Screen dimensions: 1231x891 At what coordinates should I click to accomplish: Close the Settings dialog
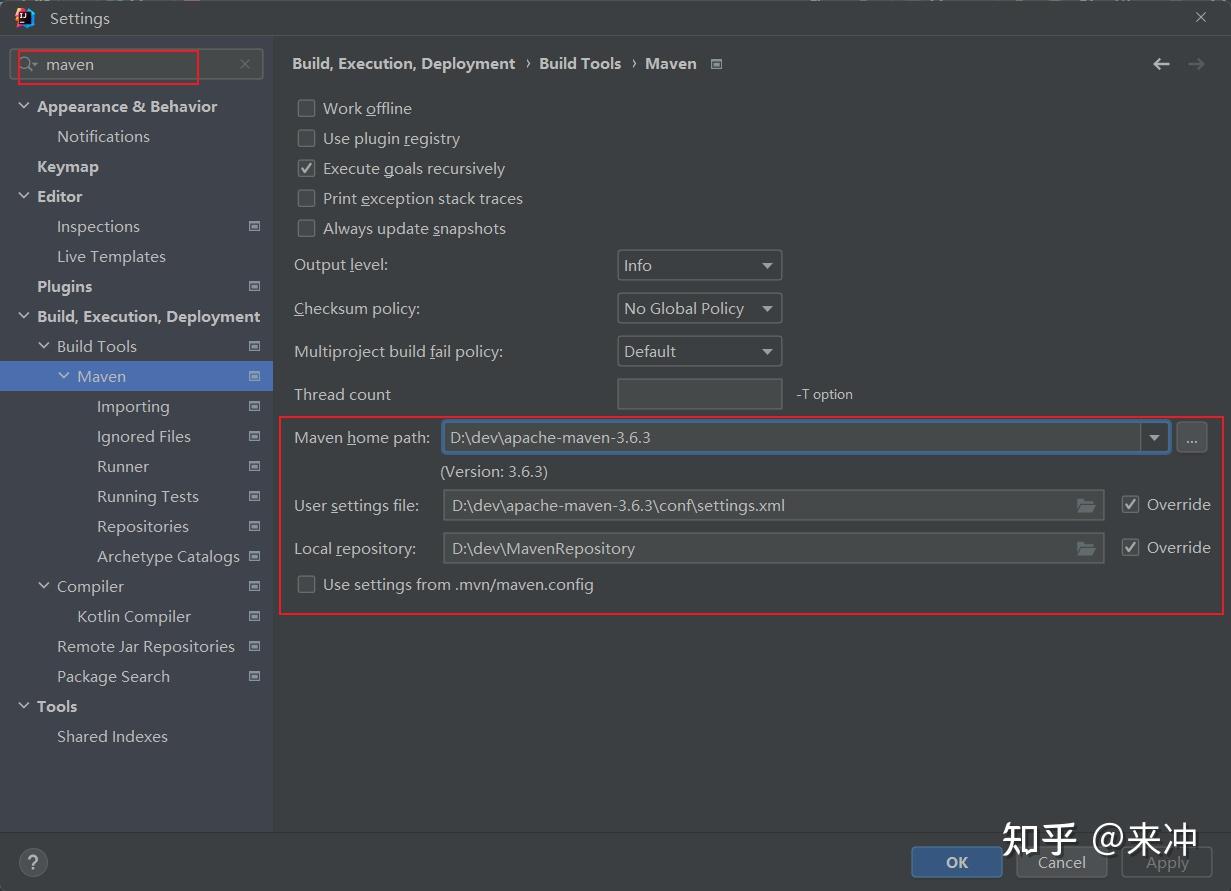[1200, 17]
